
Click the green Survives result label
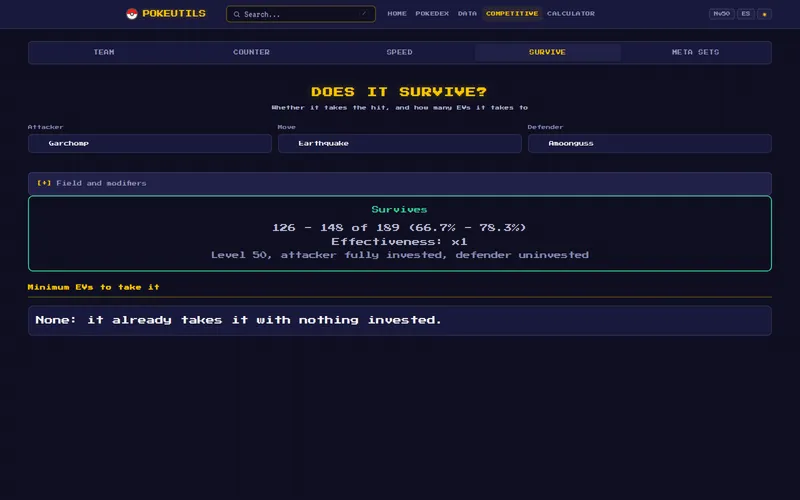(399, 210)
